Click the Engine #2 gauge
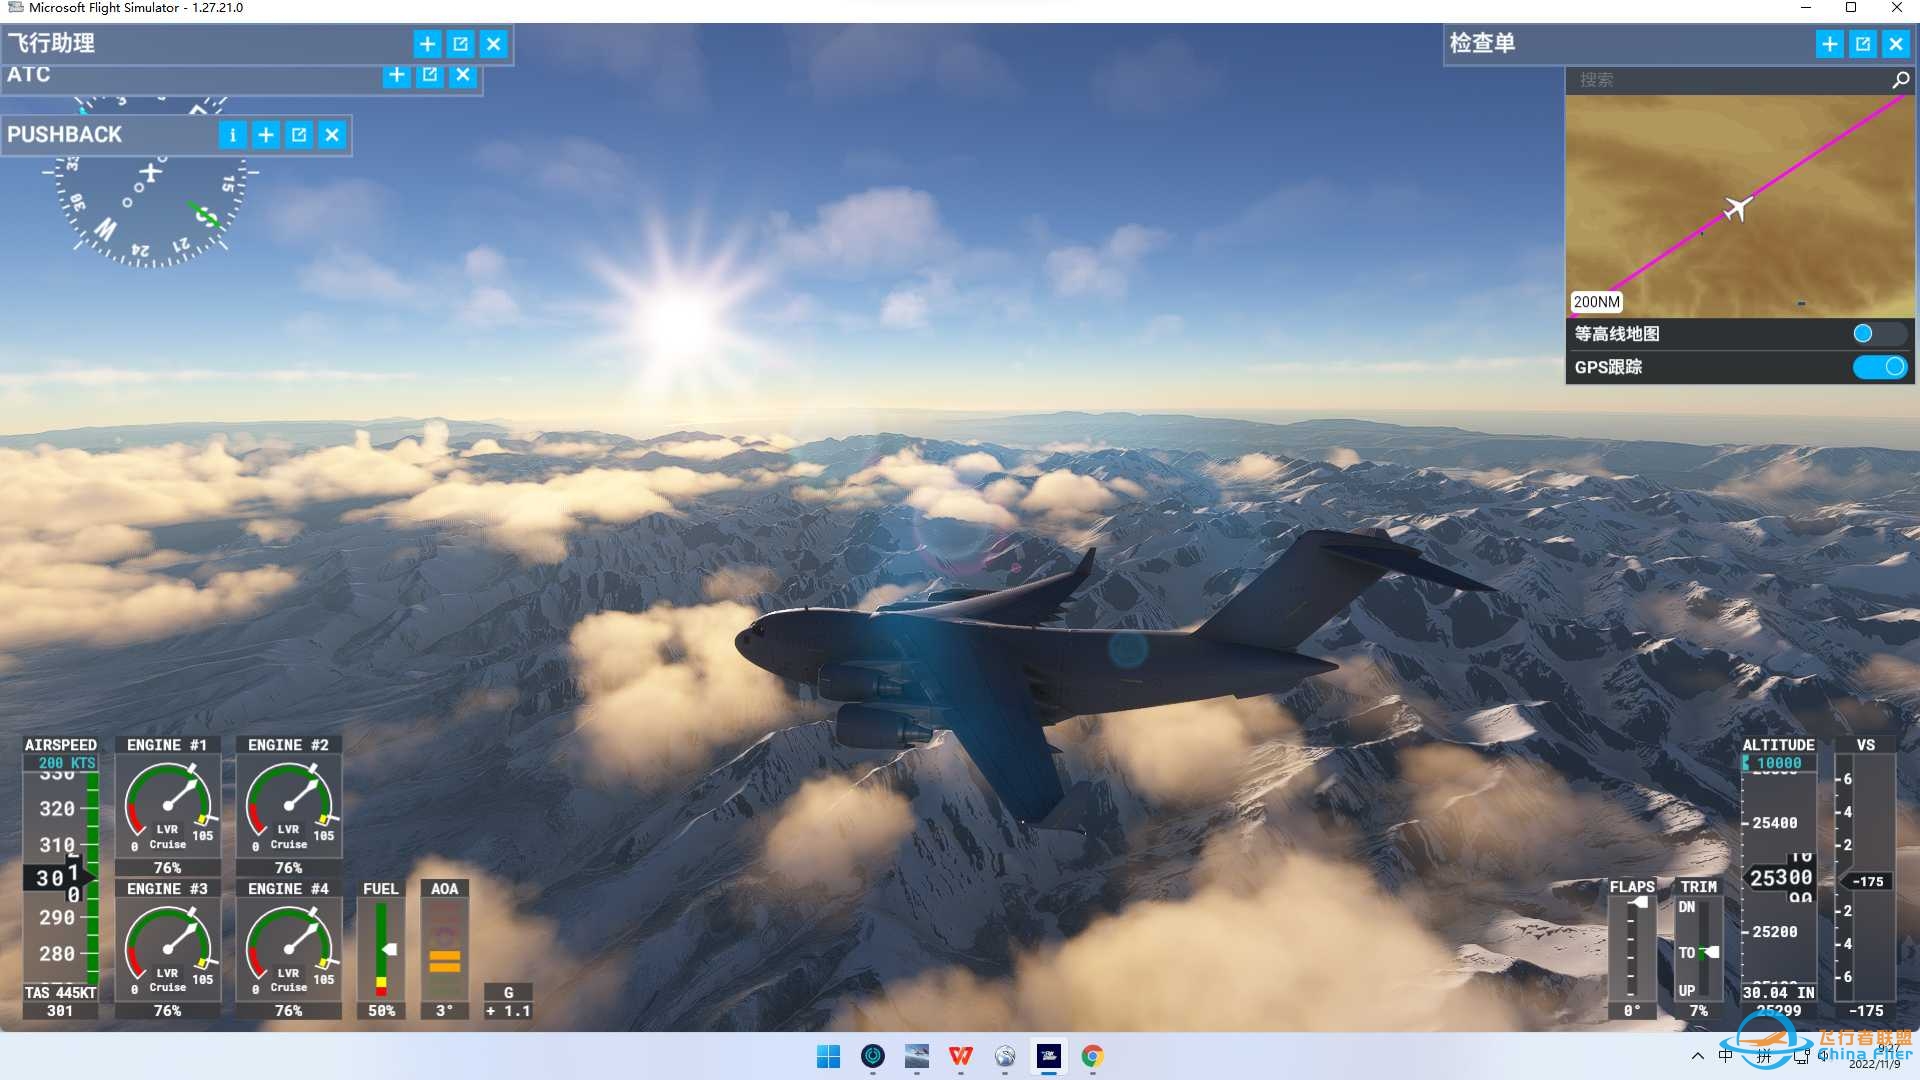 pyautogui.click(x=288, y=807)
